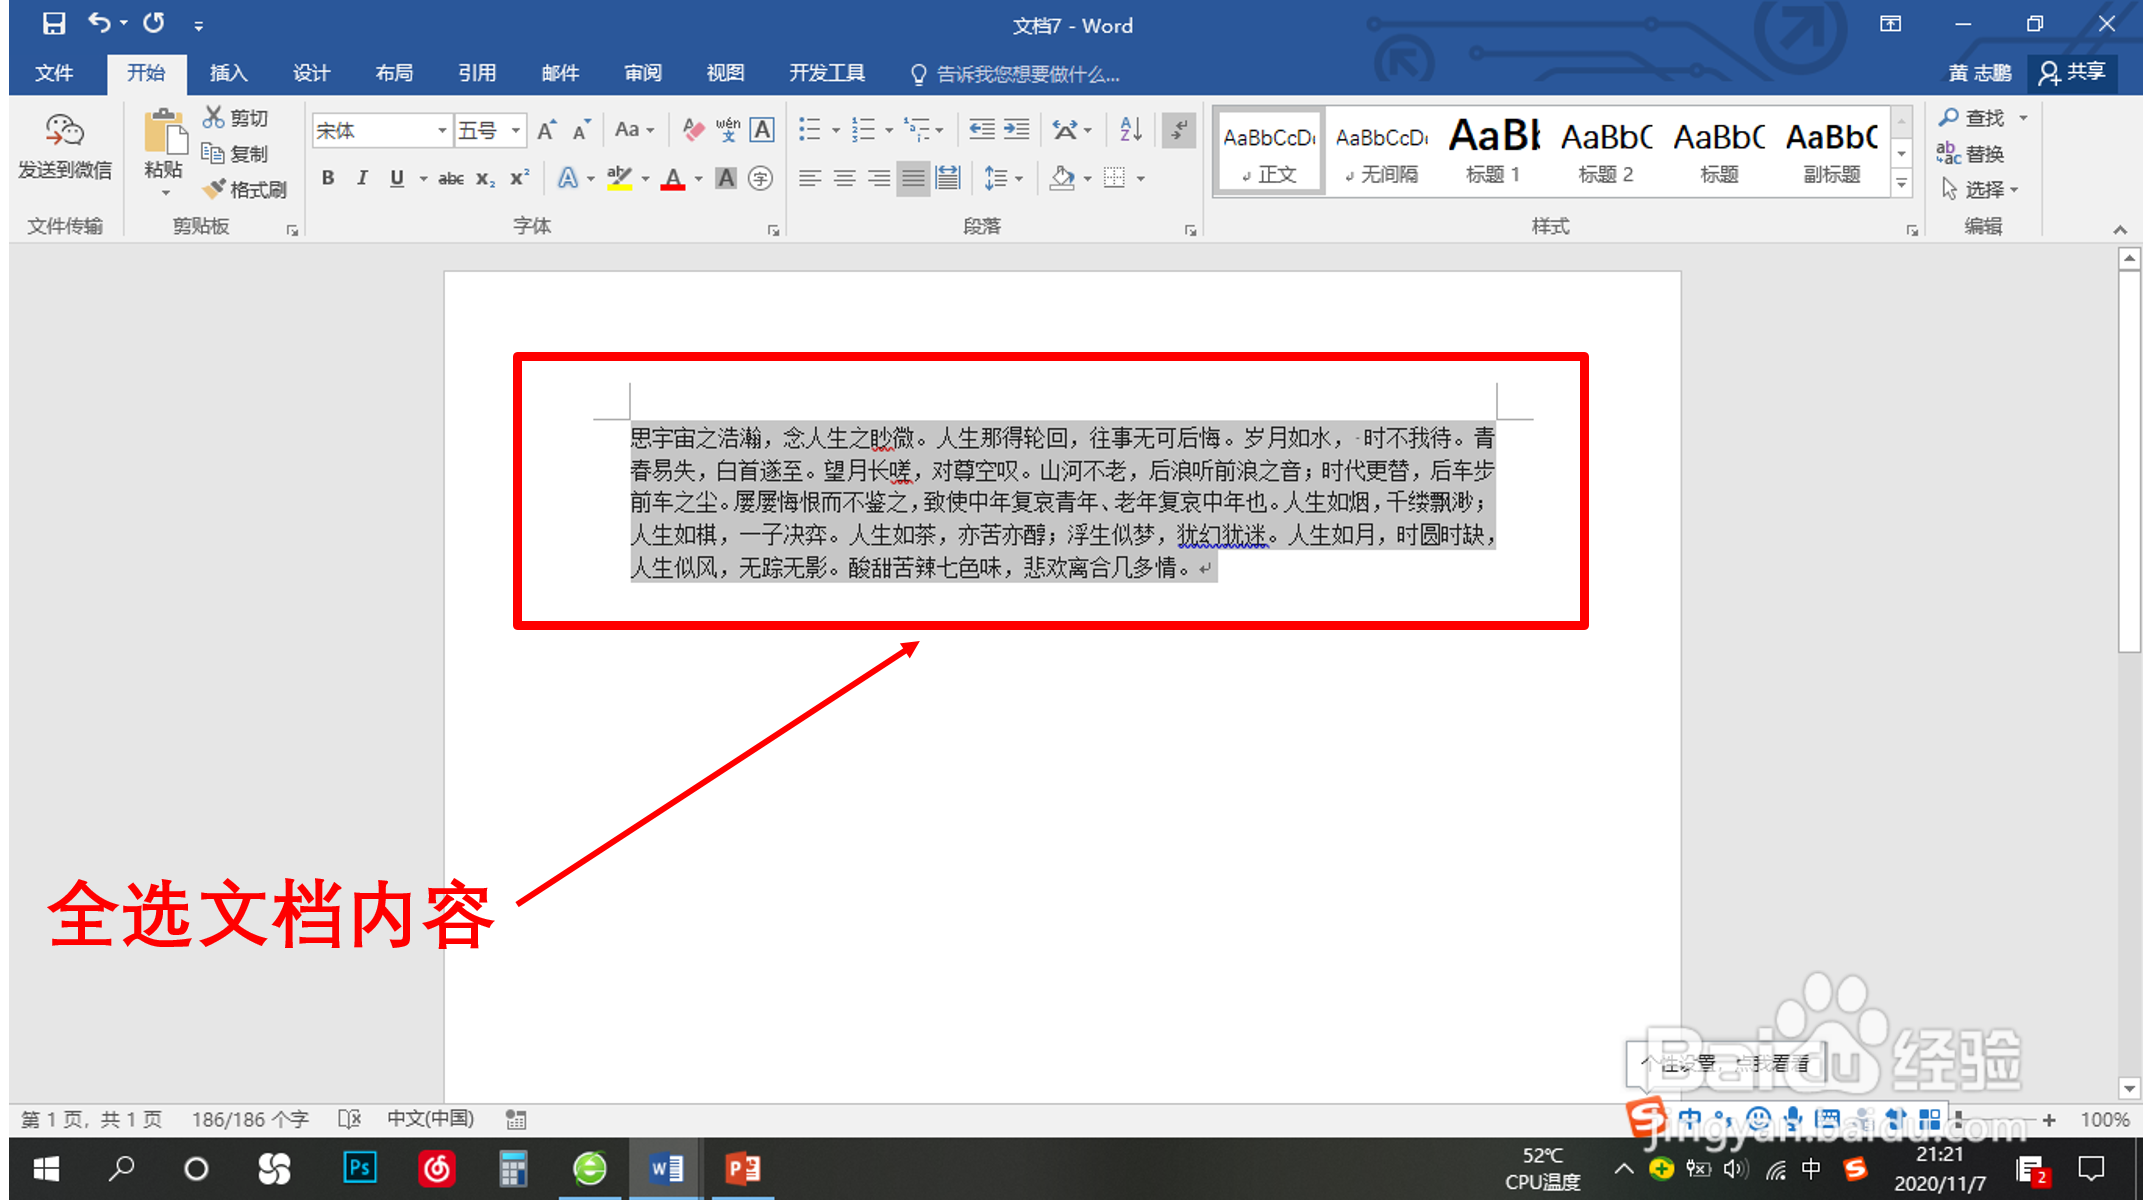Toggle Italic formatting
The height and width of the screenshot is (1200, 2143).
click(x=362, y=178)
